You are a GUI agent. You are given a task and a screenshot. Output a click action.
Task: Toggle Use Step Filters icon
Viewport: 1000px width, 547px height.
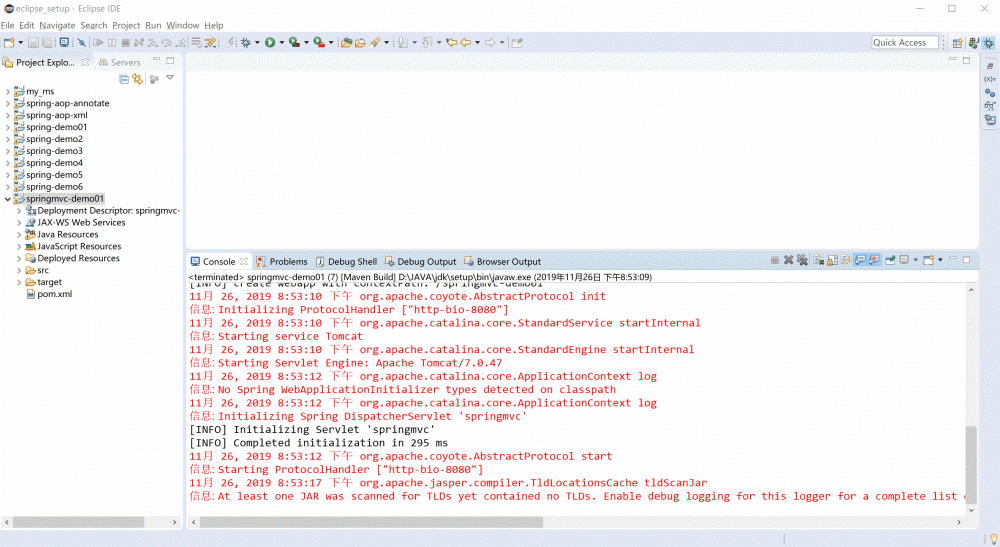click(x=210, y=43)
